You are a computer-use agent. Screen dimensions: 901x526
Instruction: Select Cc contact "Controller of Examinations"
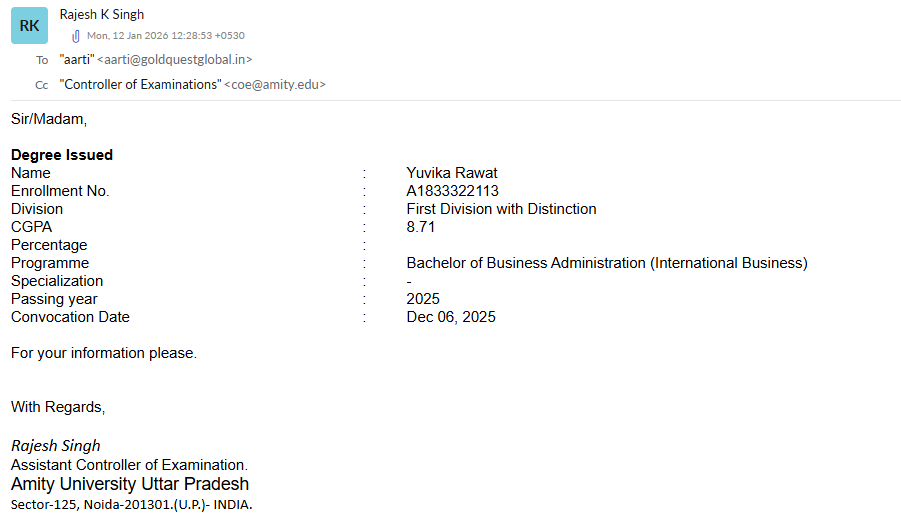[140, 85]
